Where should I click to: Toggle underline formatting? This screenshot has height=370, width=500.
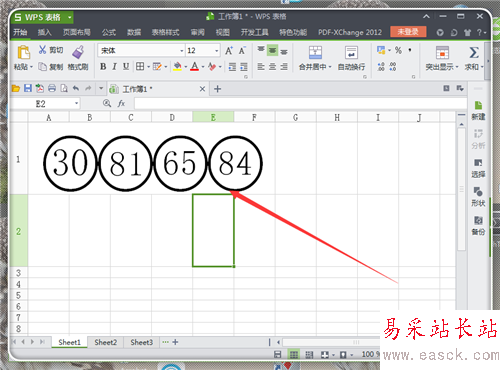(126, 67)
